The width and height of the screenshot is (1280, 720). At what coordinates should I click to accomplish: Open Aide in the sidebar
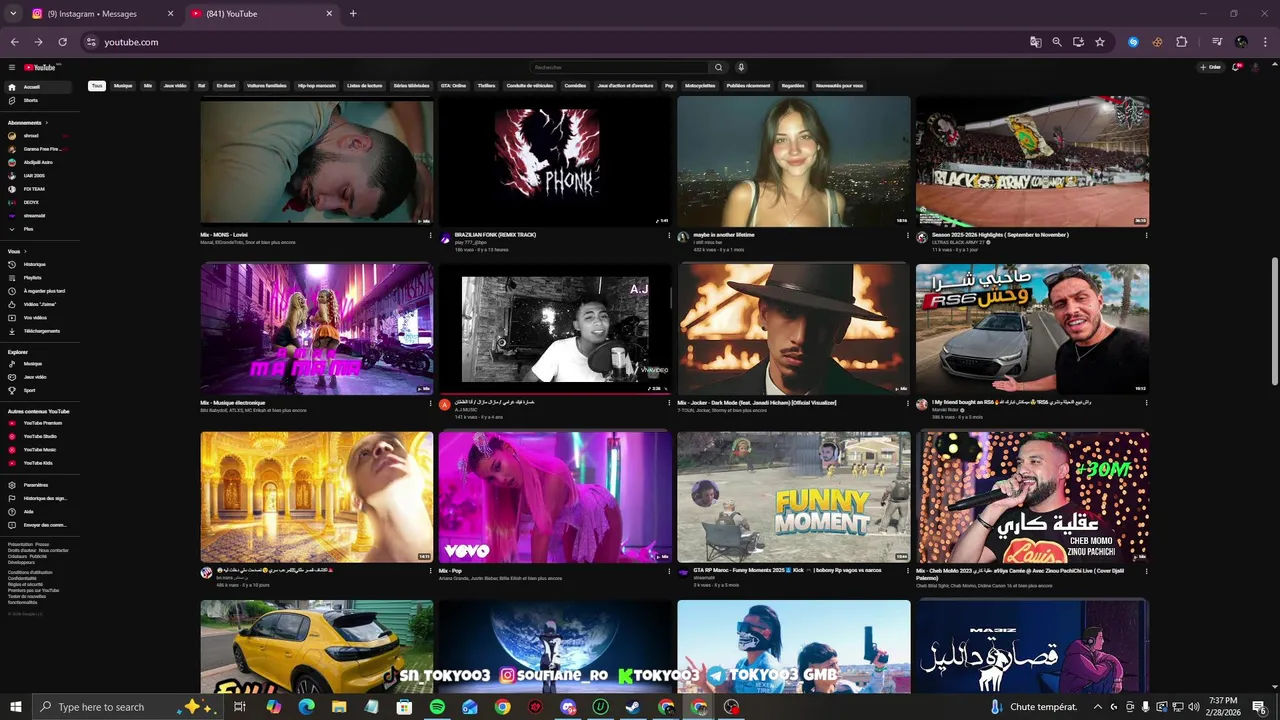38,511
